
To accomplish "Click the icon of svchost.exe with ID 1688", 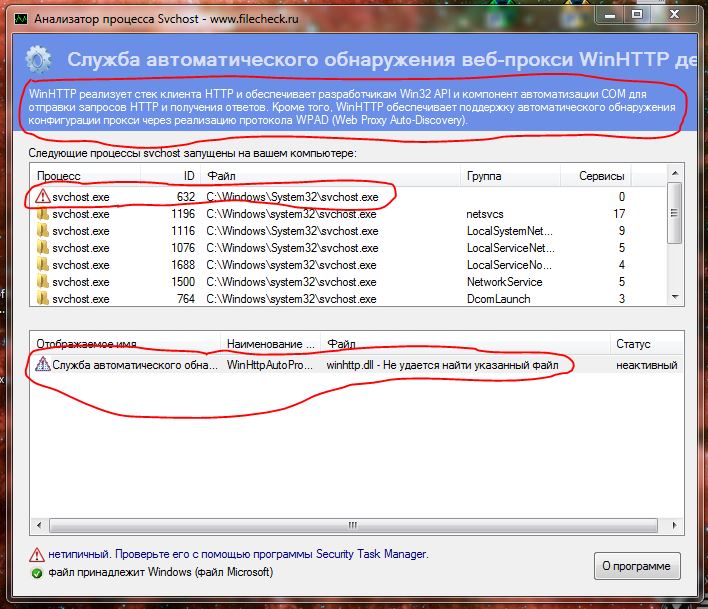I will (43, 265).
